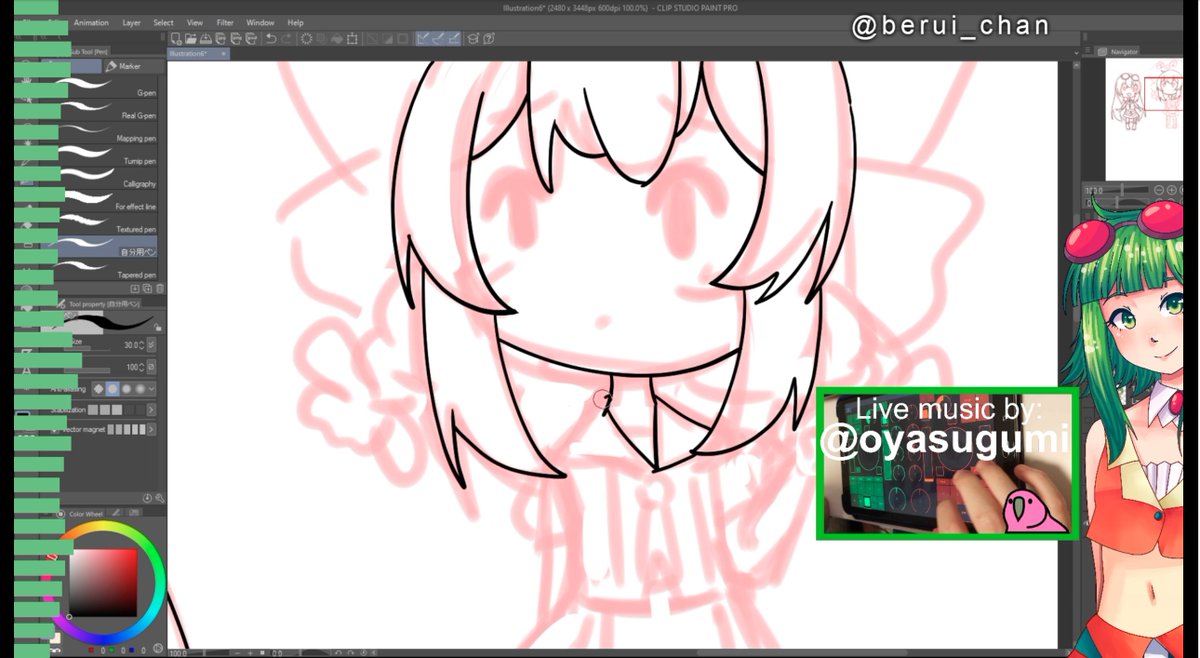This screenshot has width=1200, height=658.
Task: Click the Undo arrow in the toolbar
Action: pos(271,39)
